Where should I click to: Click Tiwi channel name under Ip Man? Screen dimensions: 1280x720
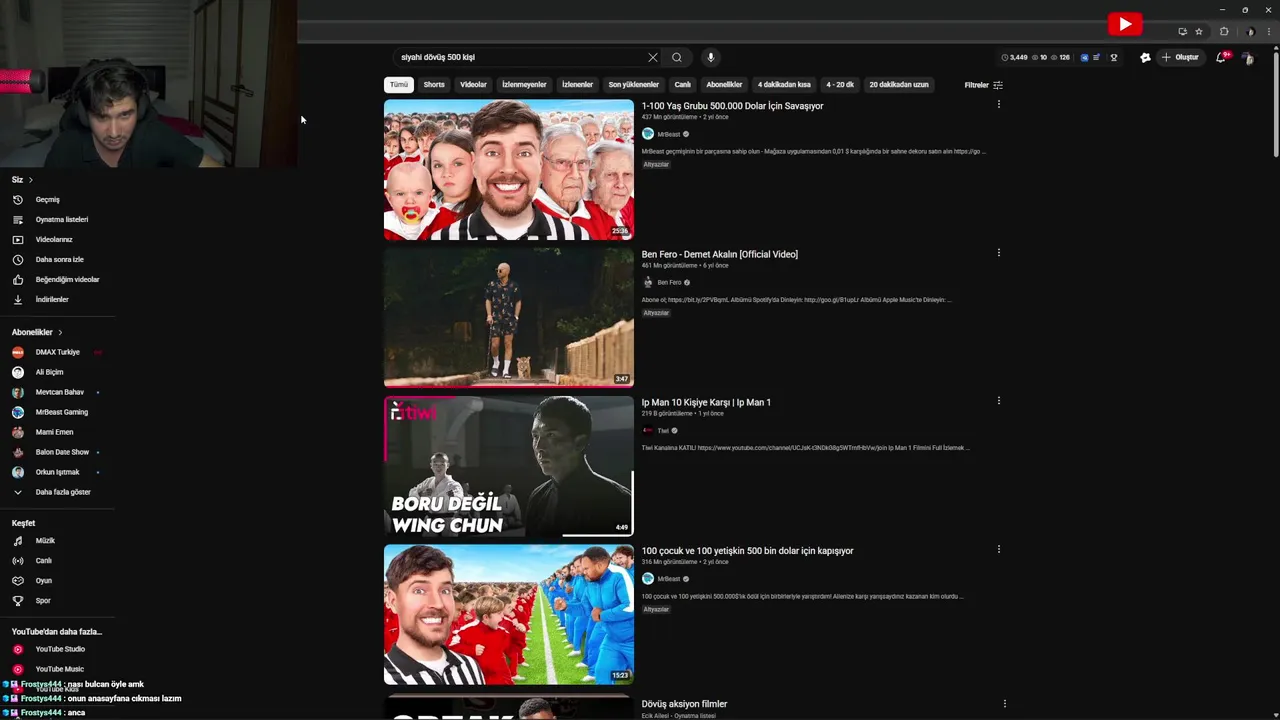(663, 431)
